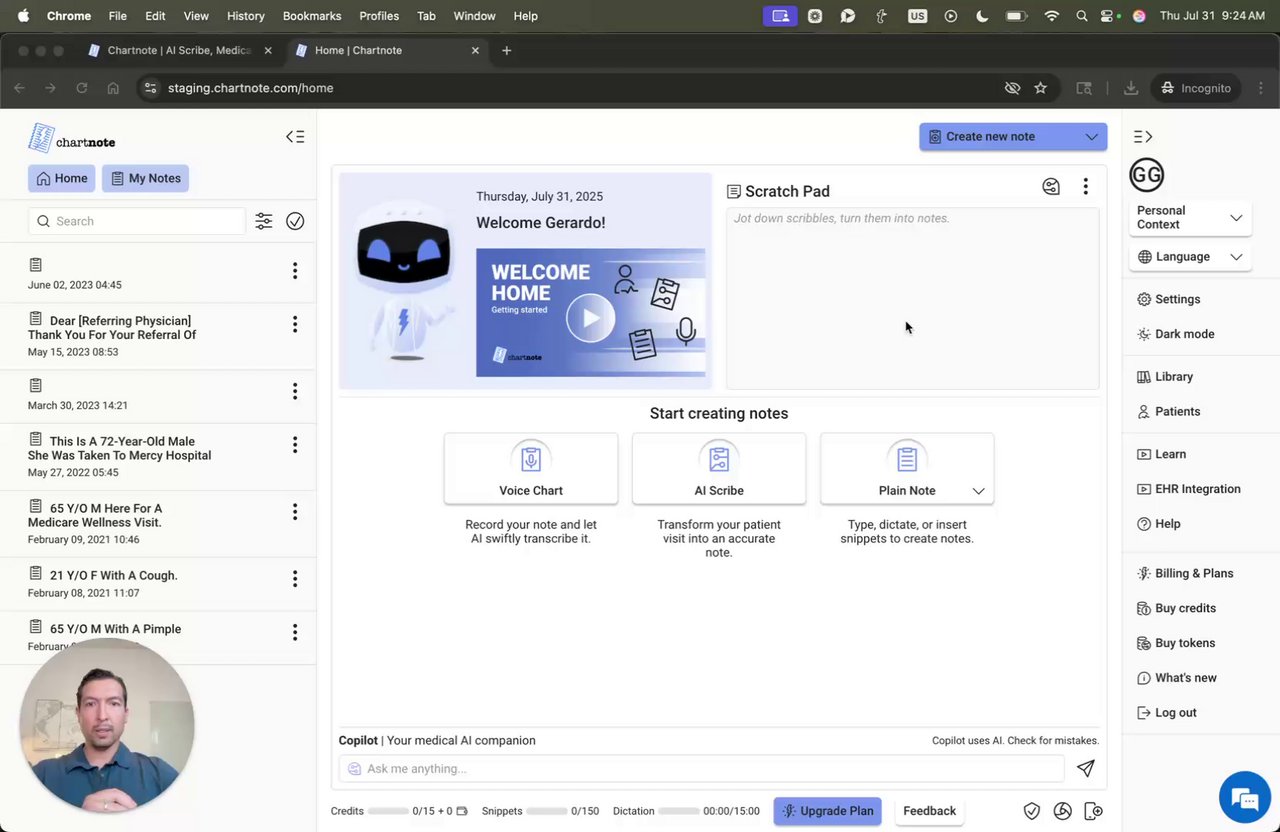Click the add mobile device icon

[1094, 811]
